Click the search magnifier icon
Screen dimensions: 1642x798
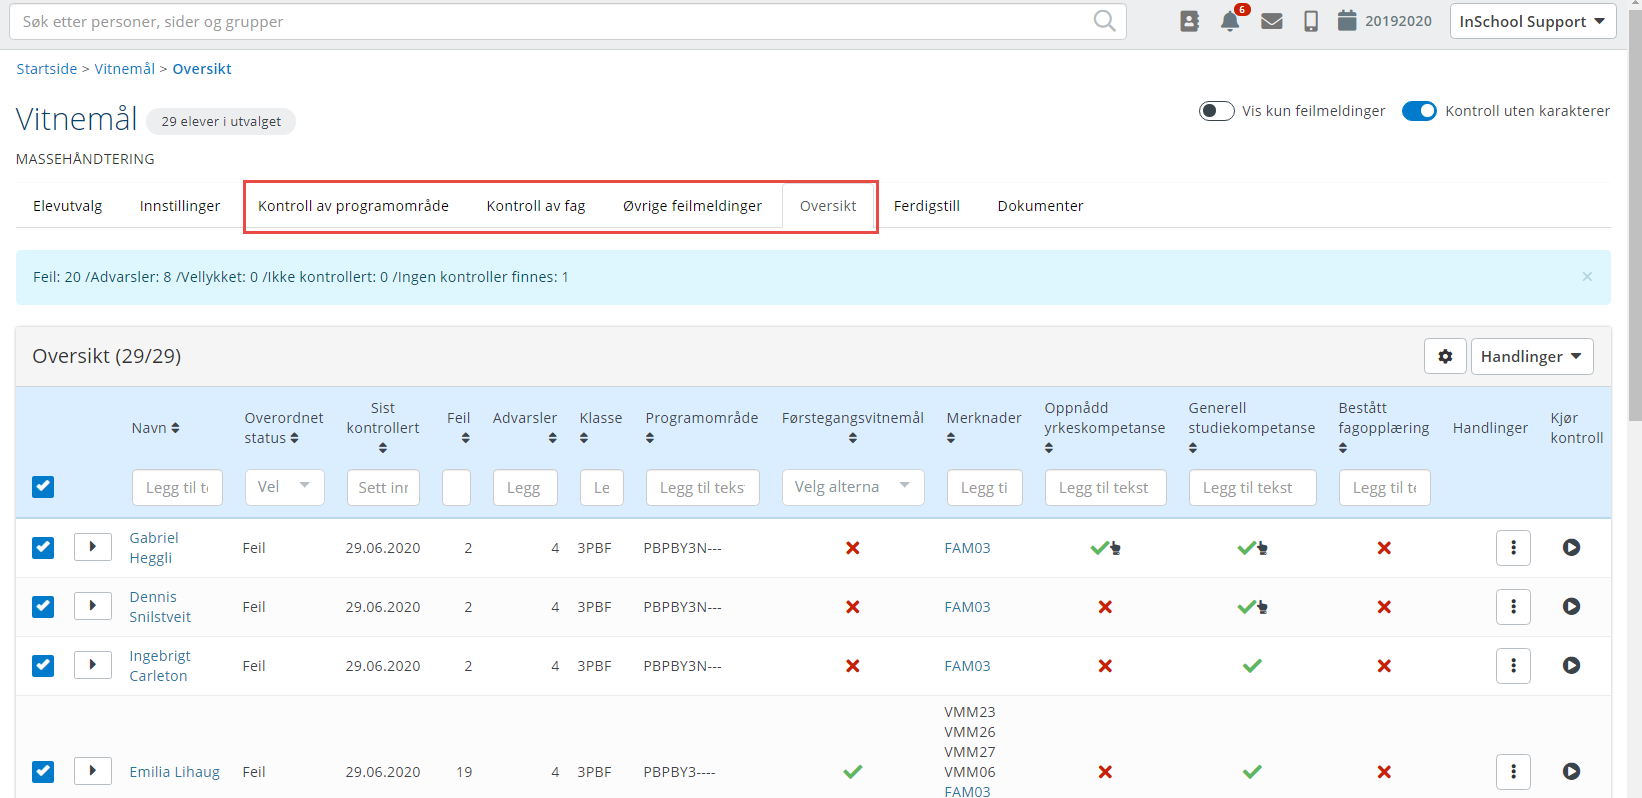[1104, 21]
